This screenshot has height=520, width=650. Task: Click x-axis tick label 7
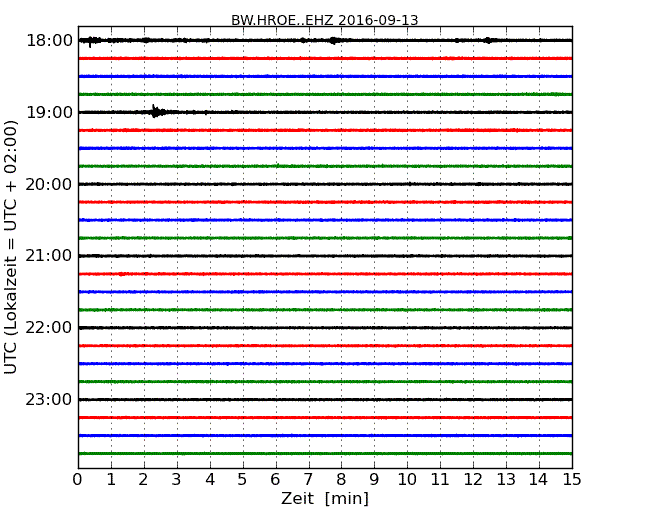pyautogui.click(x=308, y=480)
